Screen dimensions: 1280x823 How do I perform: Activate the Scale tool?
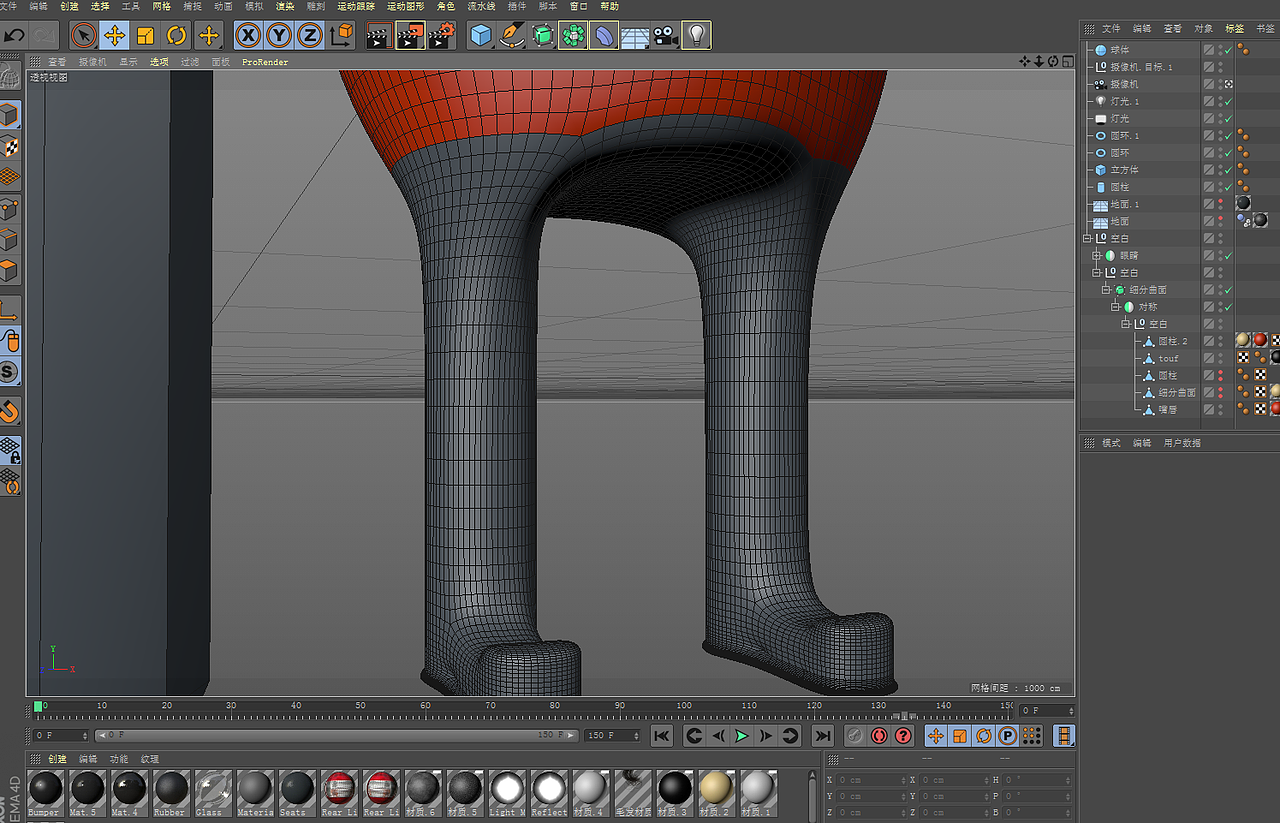click(145, 36)
